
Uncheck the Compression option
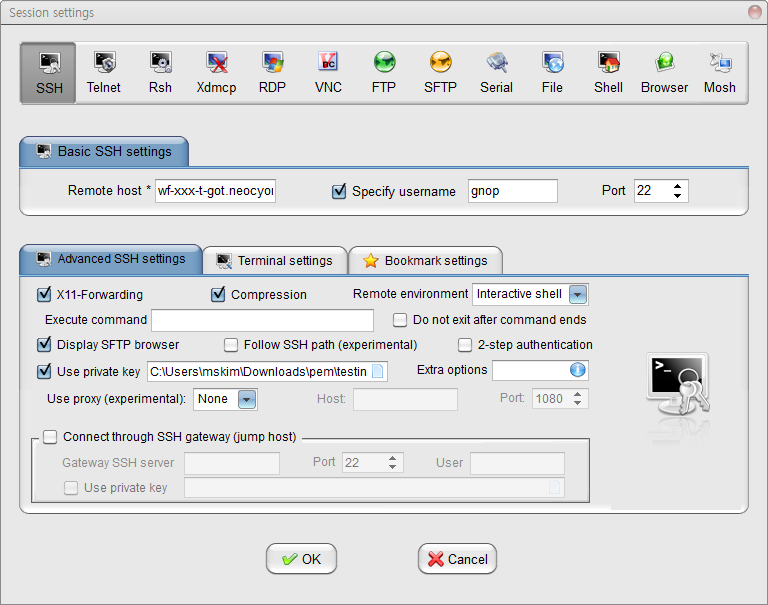click(218, 294)
